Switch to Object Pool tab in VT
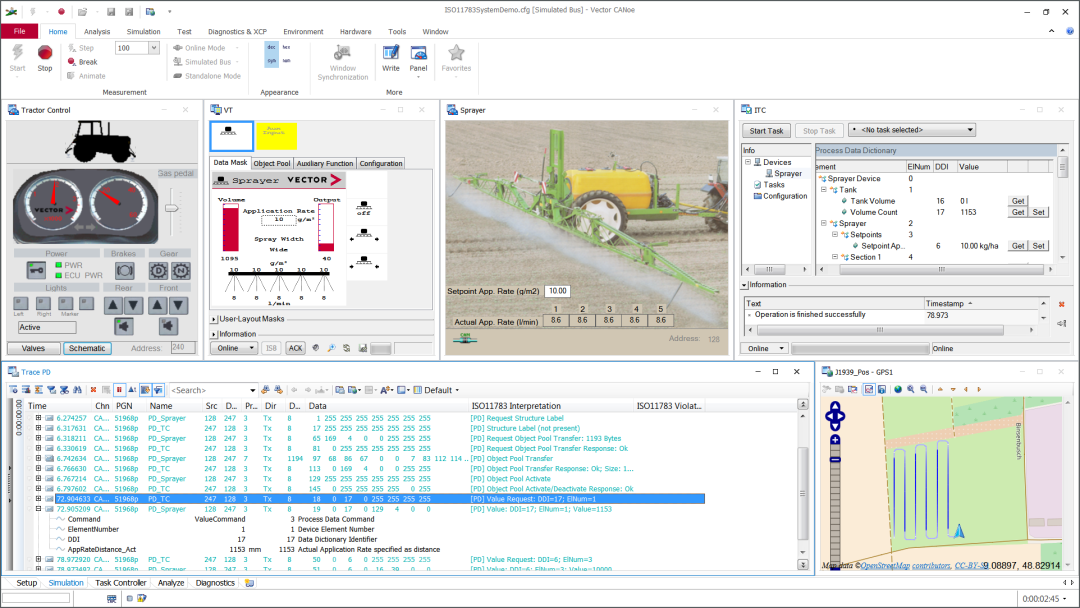 (271, 163)
